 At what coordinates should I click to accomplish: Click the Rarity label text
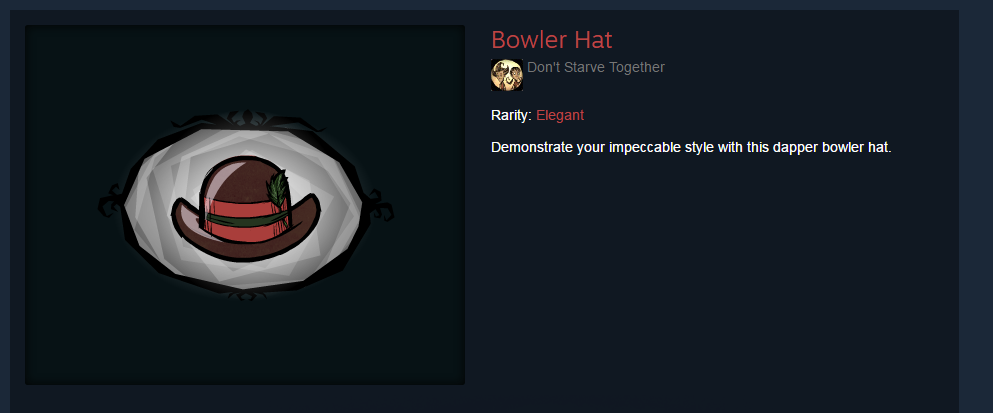pos(511,115)
